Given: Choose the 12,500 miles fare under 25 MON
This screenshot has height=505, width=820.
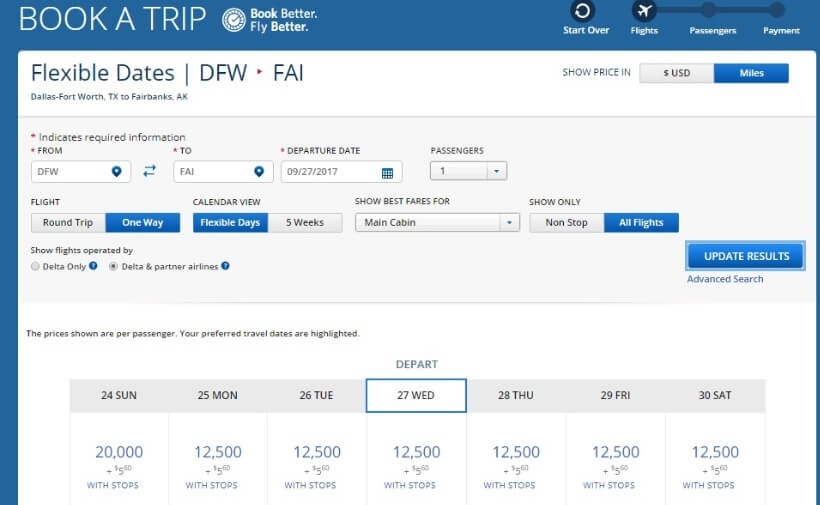Looking at the screenshot, I should click(218, 452).
